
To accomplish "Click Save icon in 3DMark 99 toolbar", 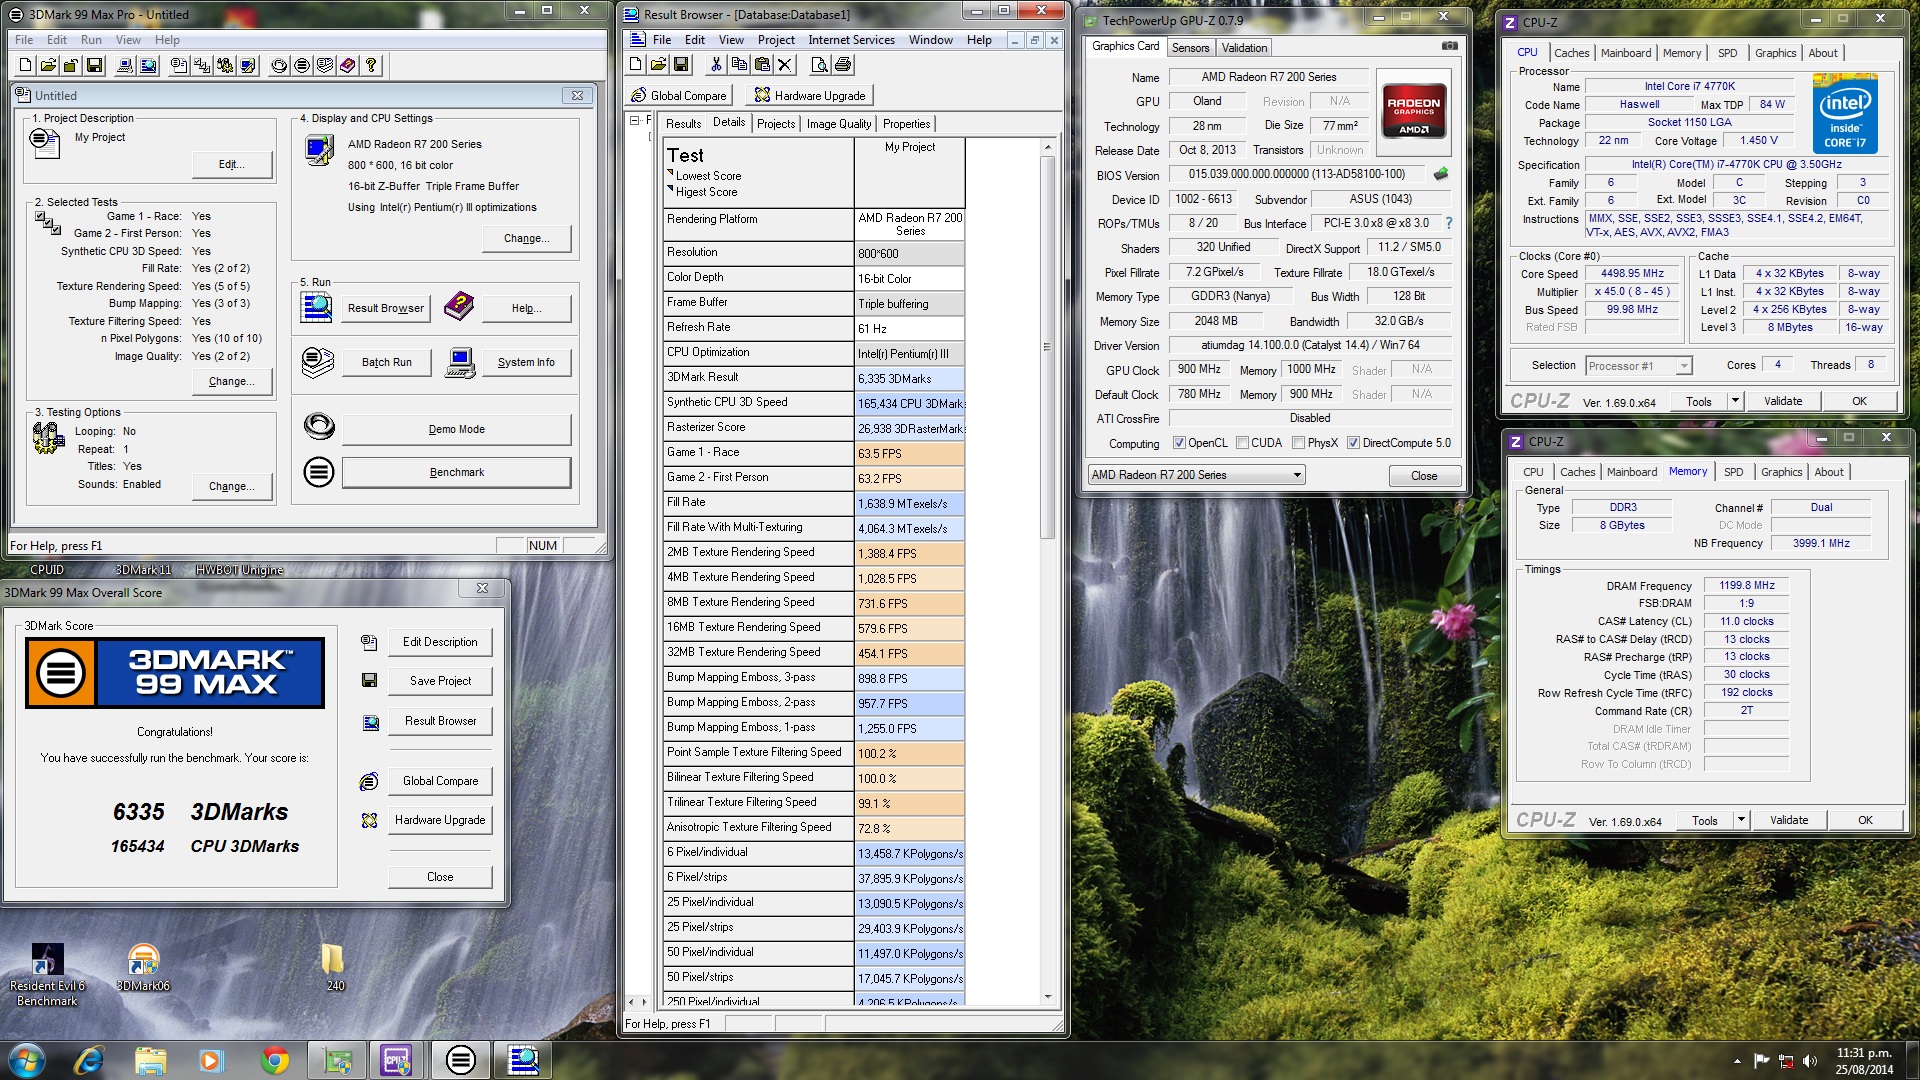I will [x=94, y=66].
